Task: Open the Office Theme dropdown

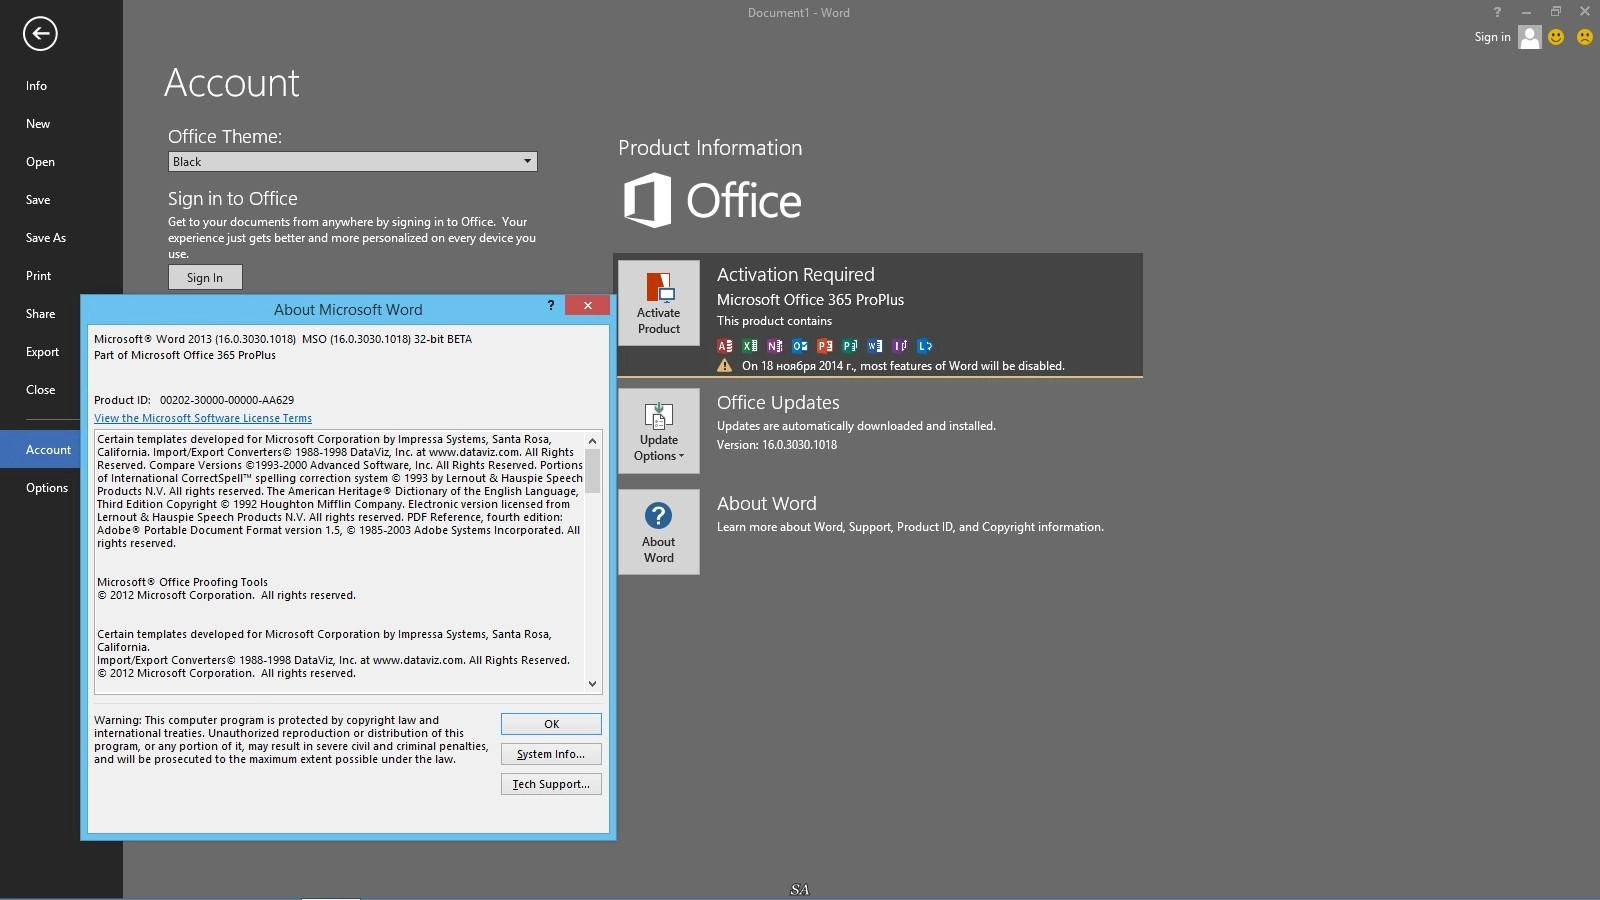Action: tap(352, 162)
